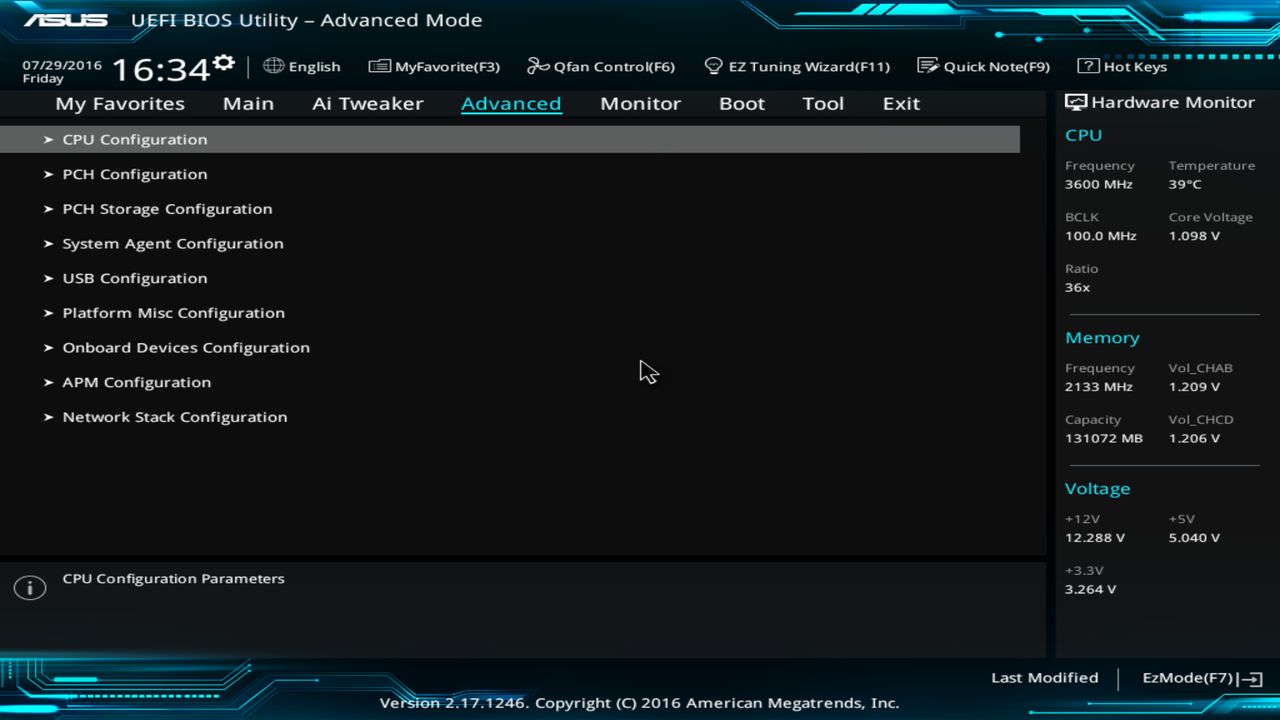Open Qfan Control

[x=600, y=66]
